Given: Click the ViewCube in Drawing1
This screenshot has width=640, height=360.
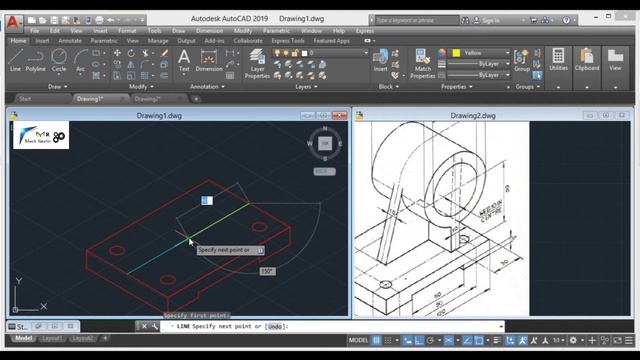Looking at the screenshot, I should [x=325, y=143].
